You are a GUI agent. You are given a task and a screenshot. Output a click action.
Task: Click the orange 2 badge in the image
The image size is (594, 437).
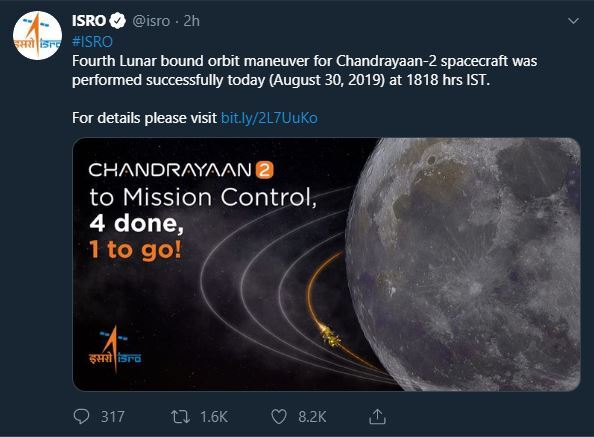(264, 170)
